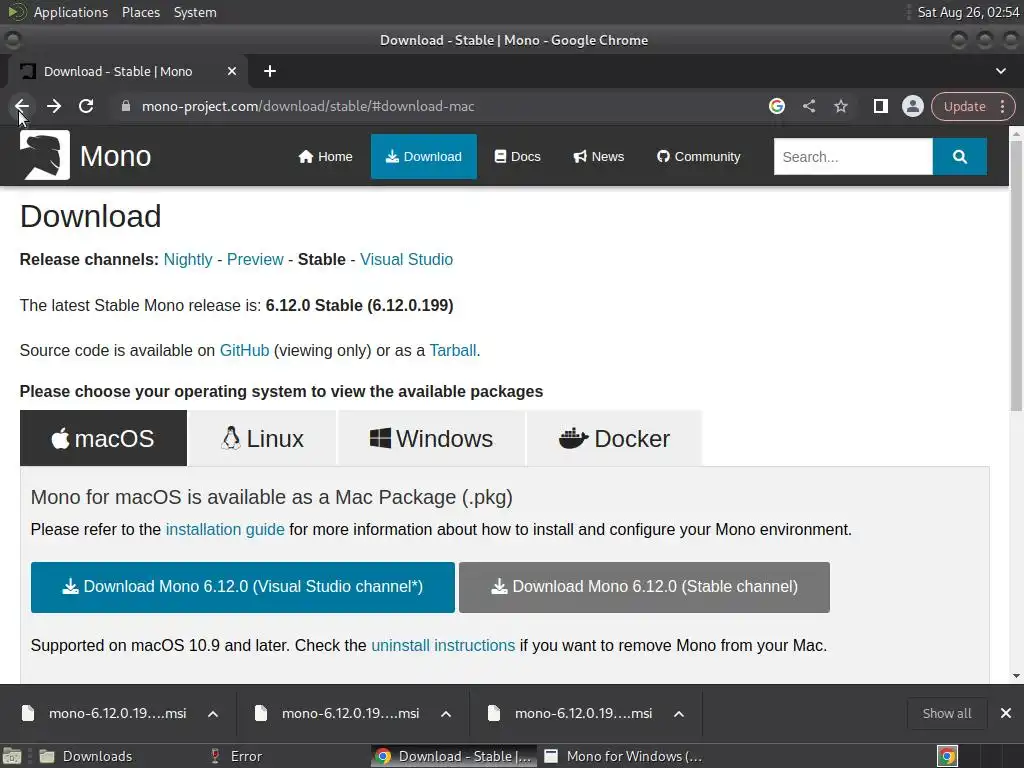Select the Windows tab

point(431,438)
